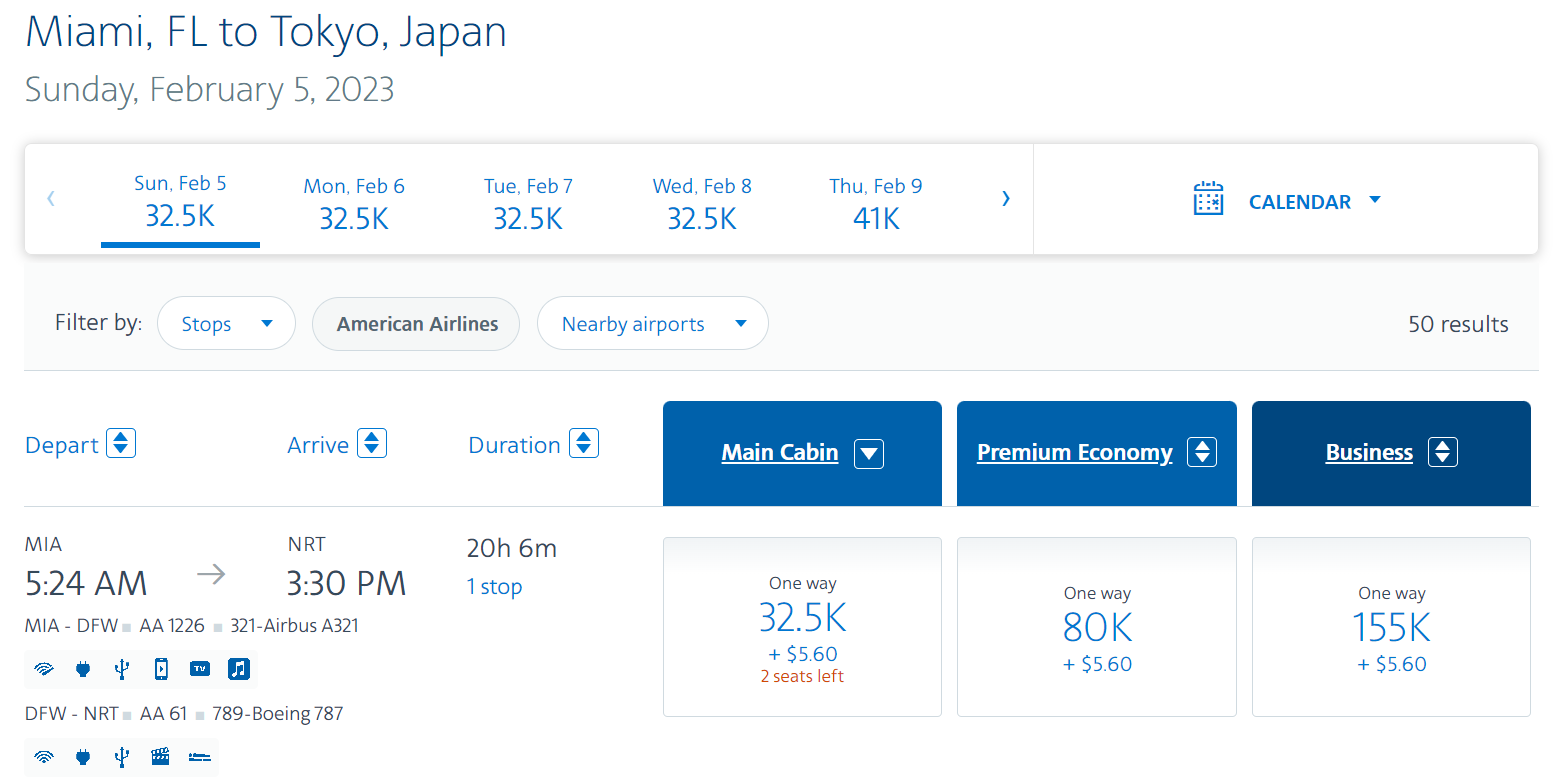
Task: Select the power outlet icon under AA 1226
Action: (x=83, y=669)
